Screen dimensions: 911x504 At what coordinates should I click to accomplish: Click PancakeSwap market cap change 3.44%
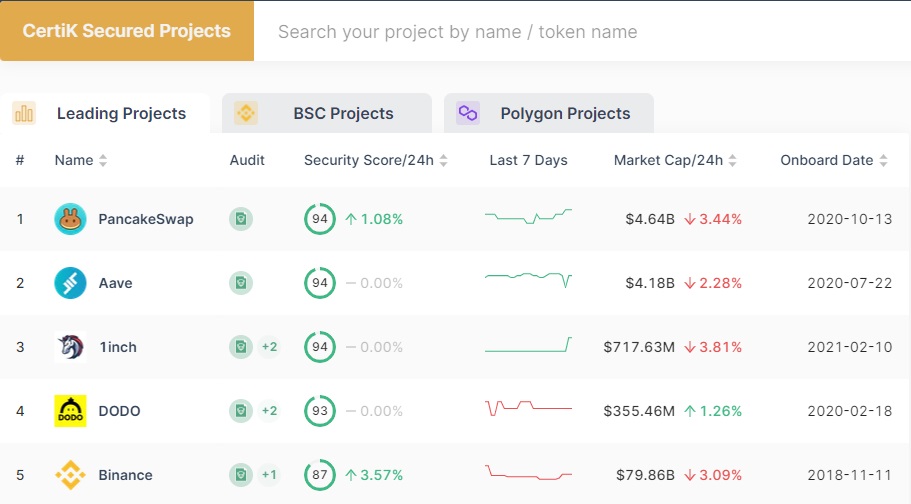713,219
